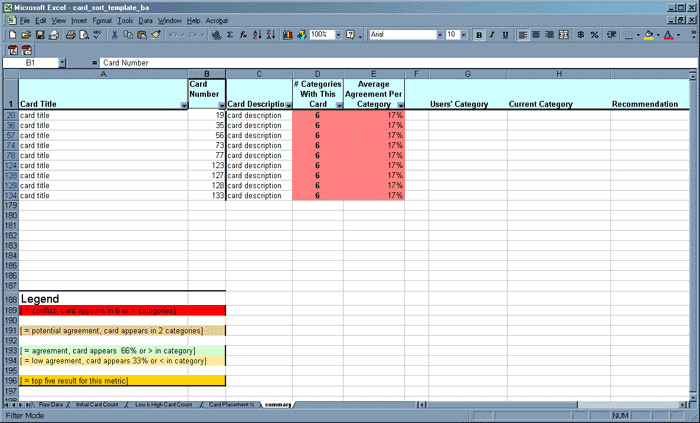
Task: Expand the Average Agreement Per Category filter
Action: [399, 105]
